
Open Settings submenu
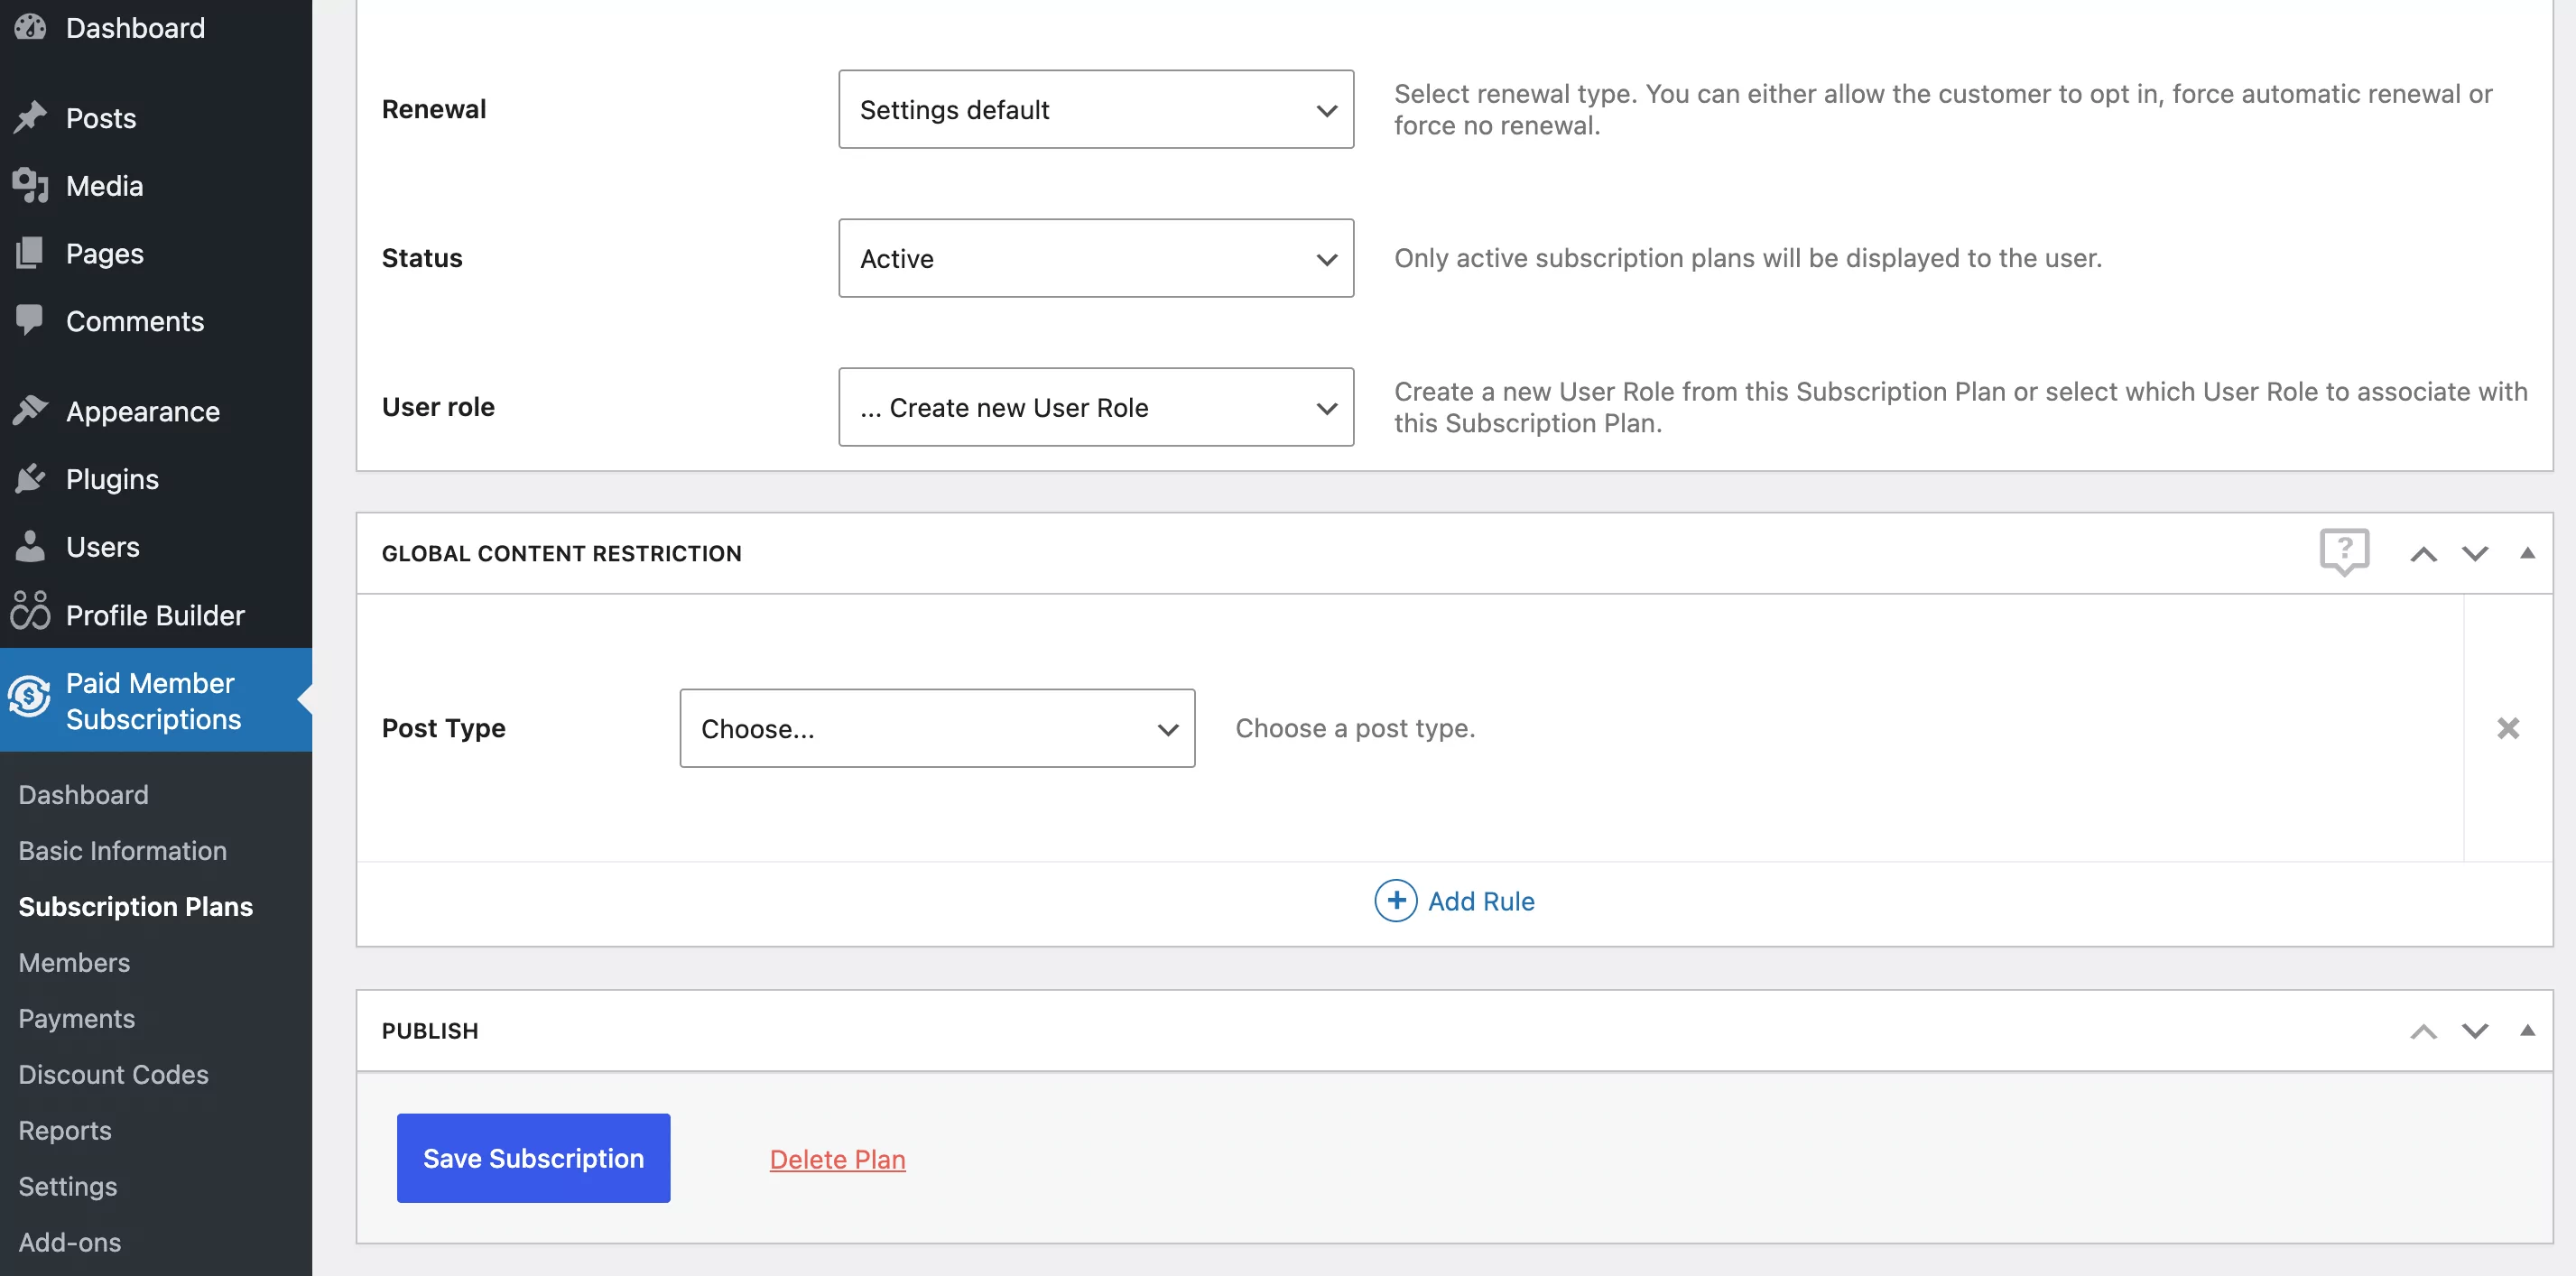click(x=68, y=1187)
